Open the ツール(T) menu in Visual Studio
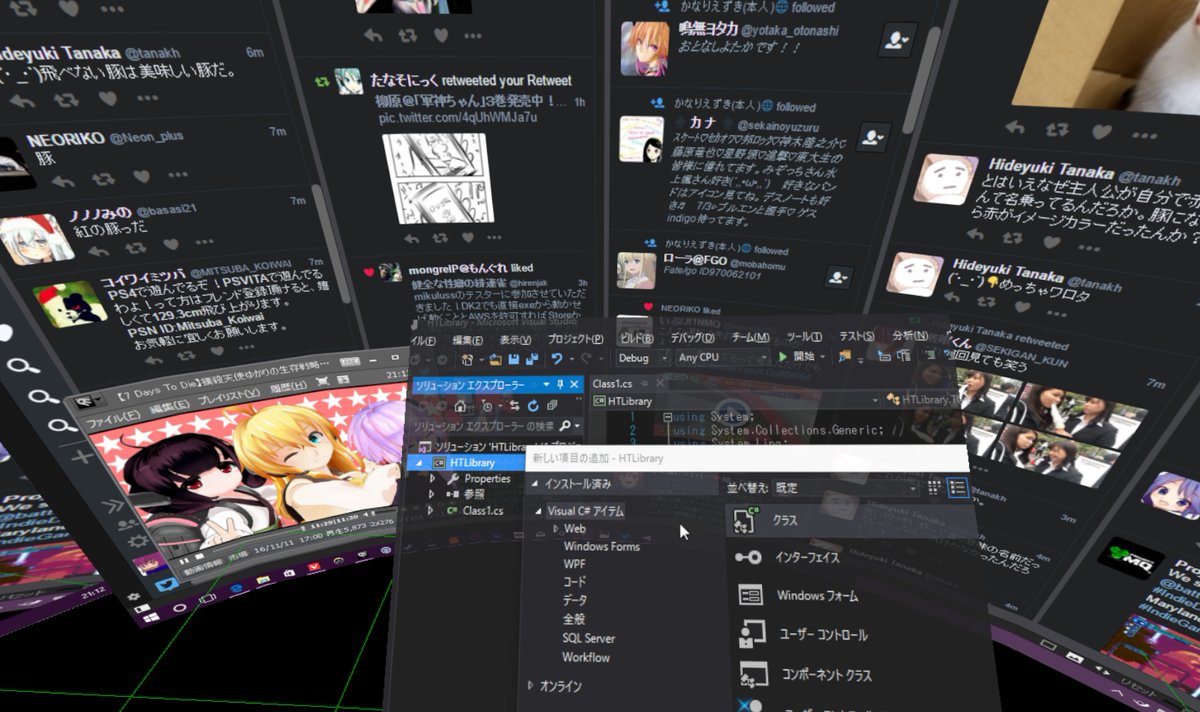This screenshot has width=1200, height=712. [804, 337]
